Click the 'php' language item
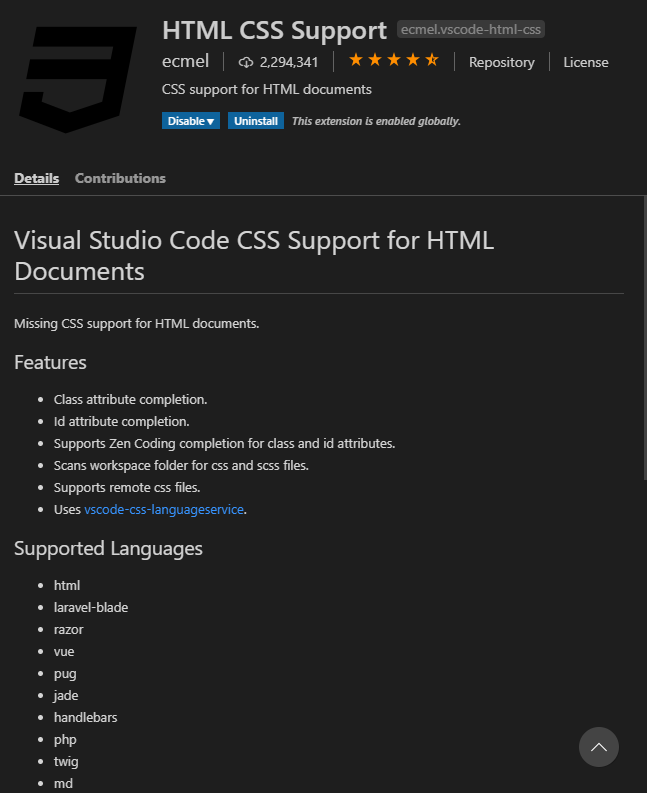 coord(65,740)
